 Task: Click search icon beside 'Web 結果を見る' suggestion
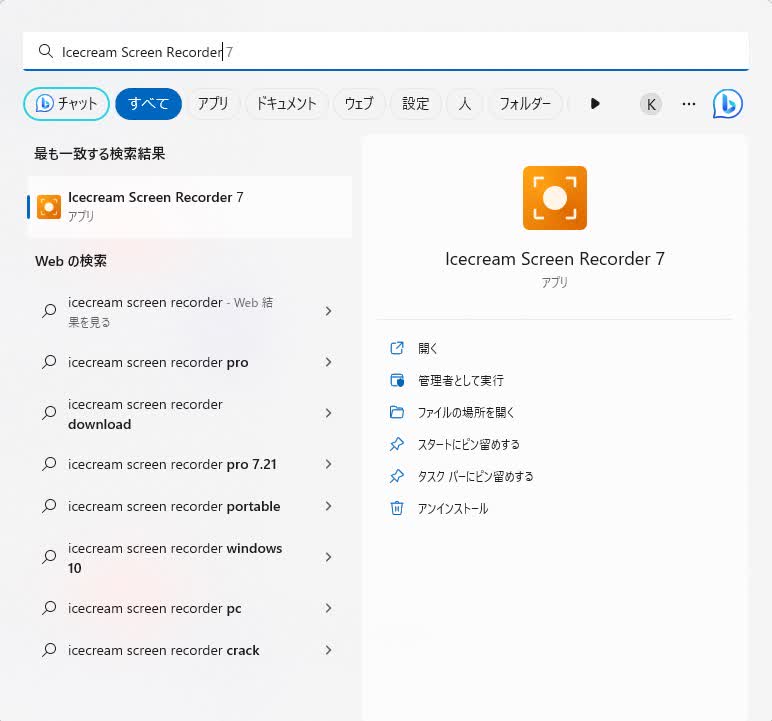(x=49, y=311)
